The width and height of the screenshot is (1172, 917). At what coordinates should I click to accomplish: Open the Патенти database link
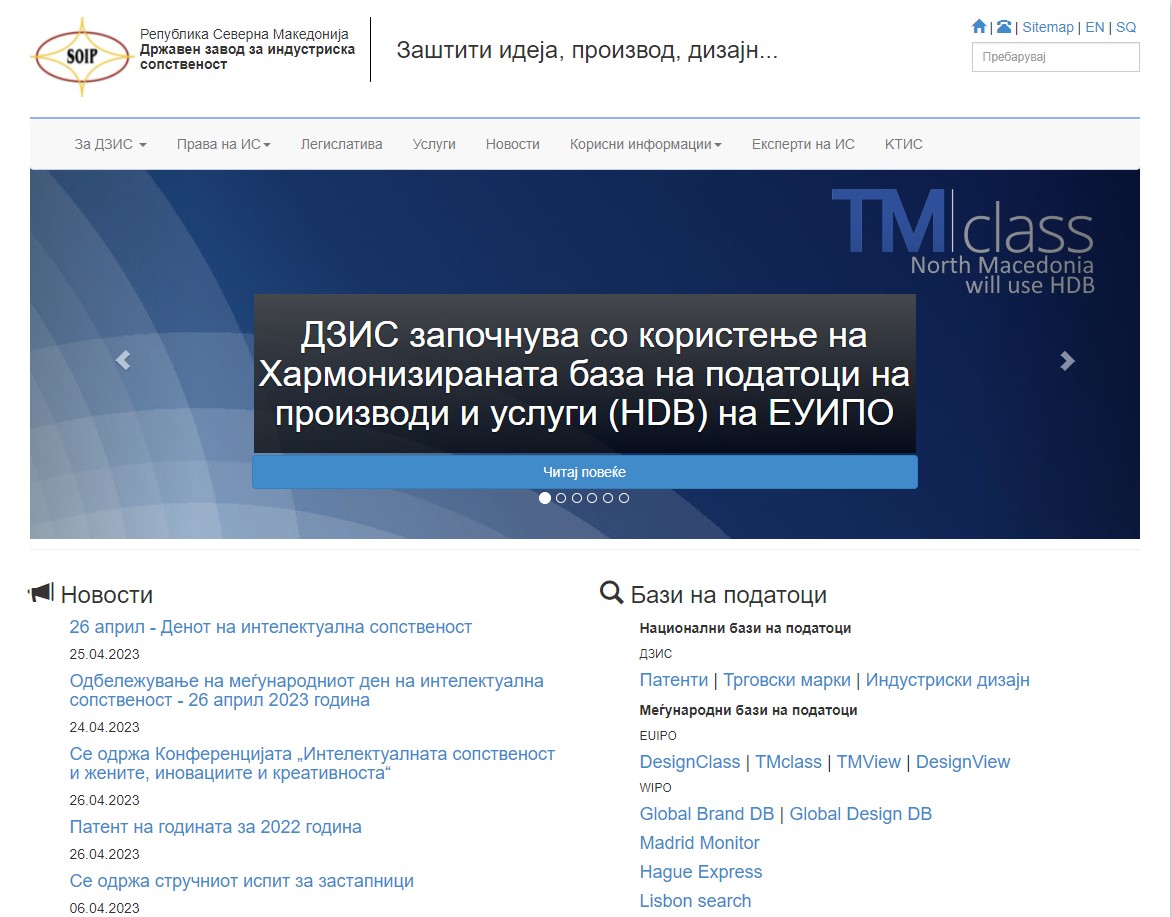point(673,679)
